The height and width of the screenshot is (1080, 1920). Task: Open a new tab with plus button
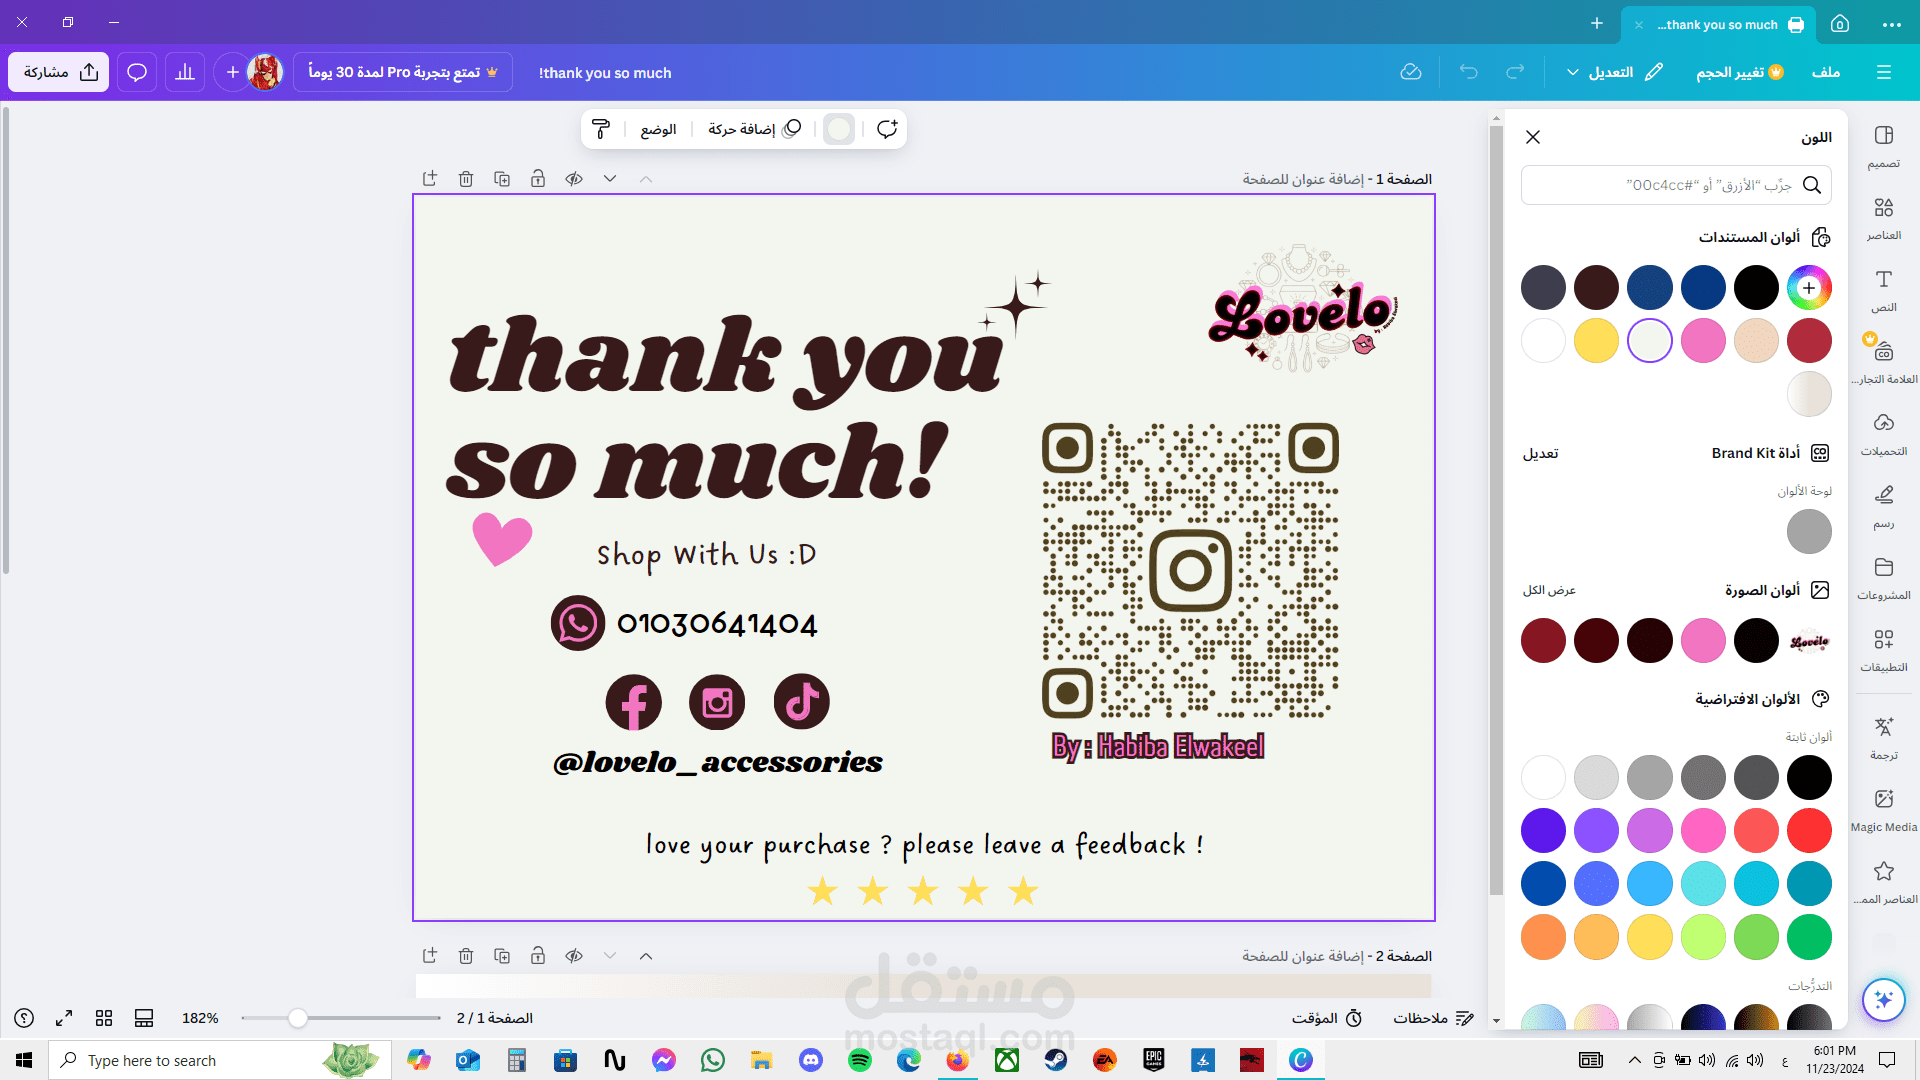(x=1597, y=24)
